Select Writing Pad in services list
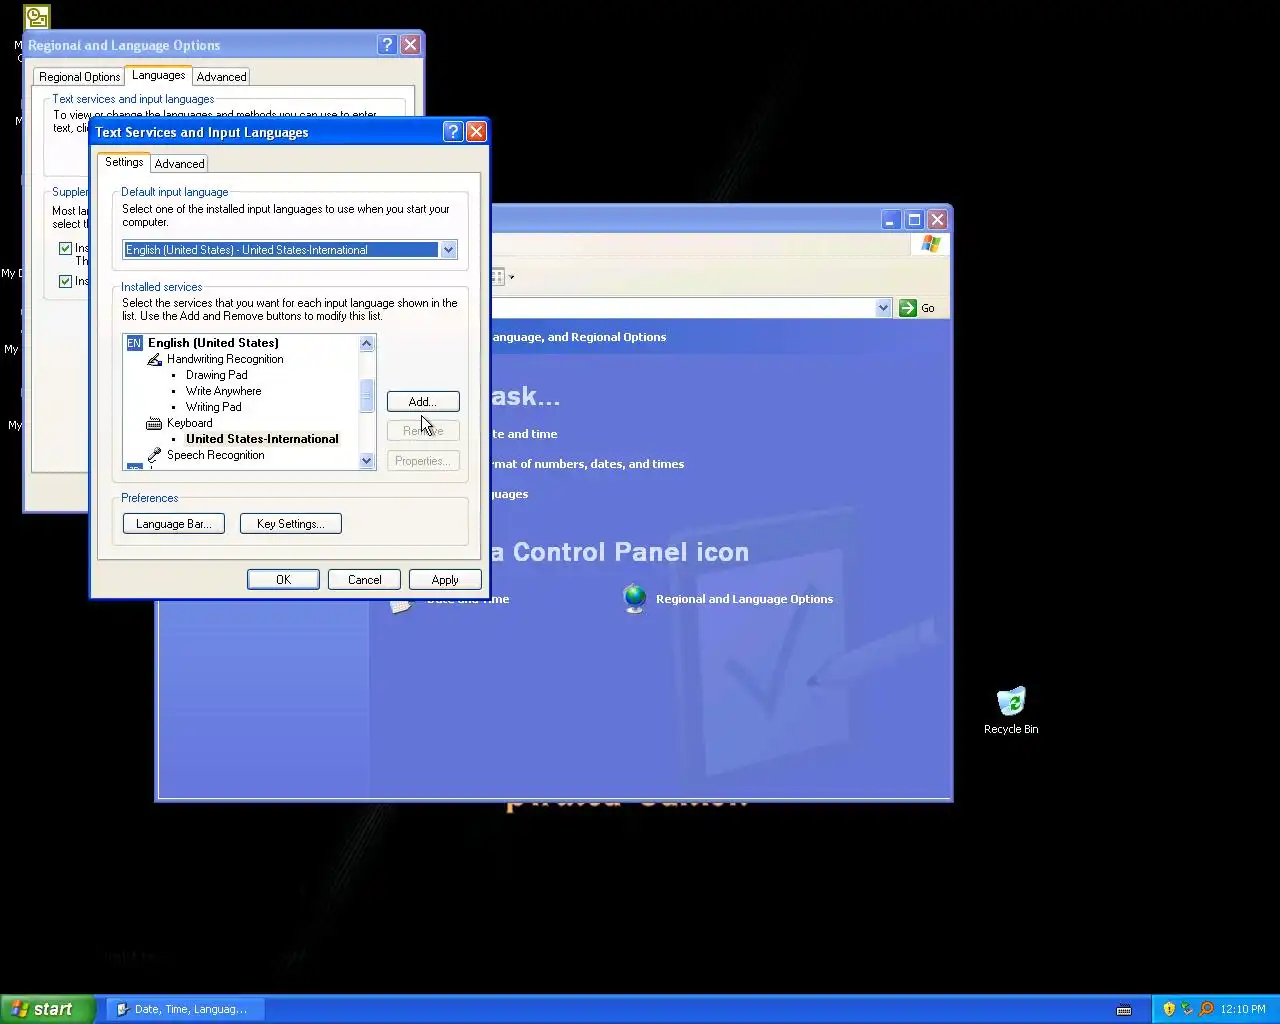This screenshot has height=1024, width=1280. (x=213, y=407)
